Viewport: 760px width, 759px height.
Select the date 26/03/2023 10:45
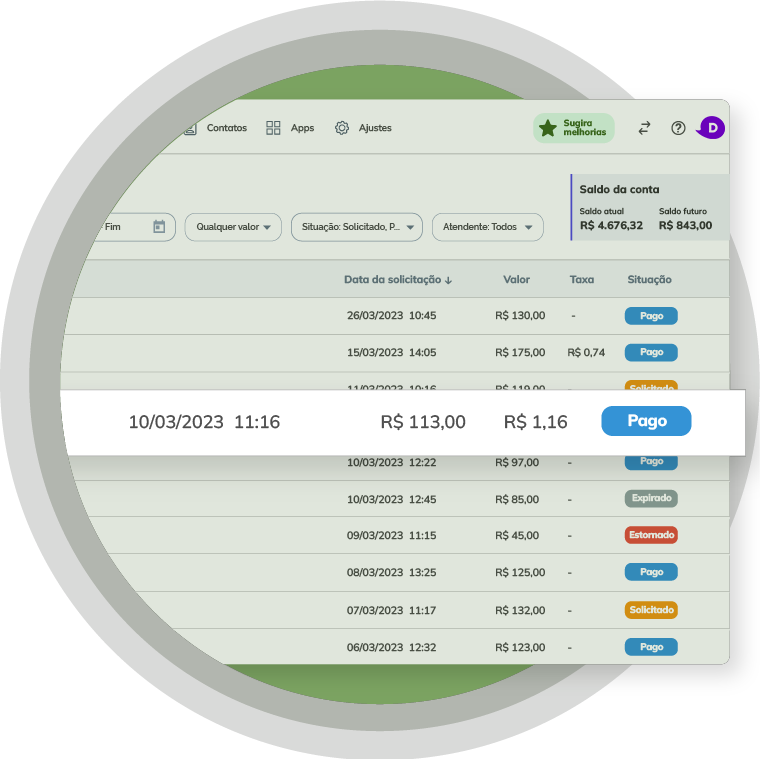click(x=391, y=316)
